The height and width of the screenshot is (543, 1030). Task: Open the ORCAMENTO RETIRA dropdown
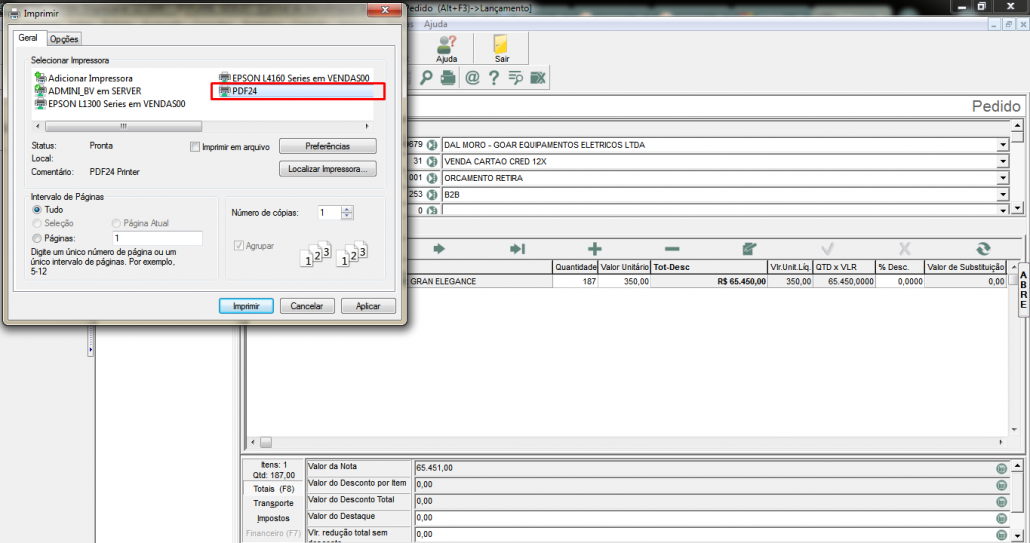tap(1002, 179)
